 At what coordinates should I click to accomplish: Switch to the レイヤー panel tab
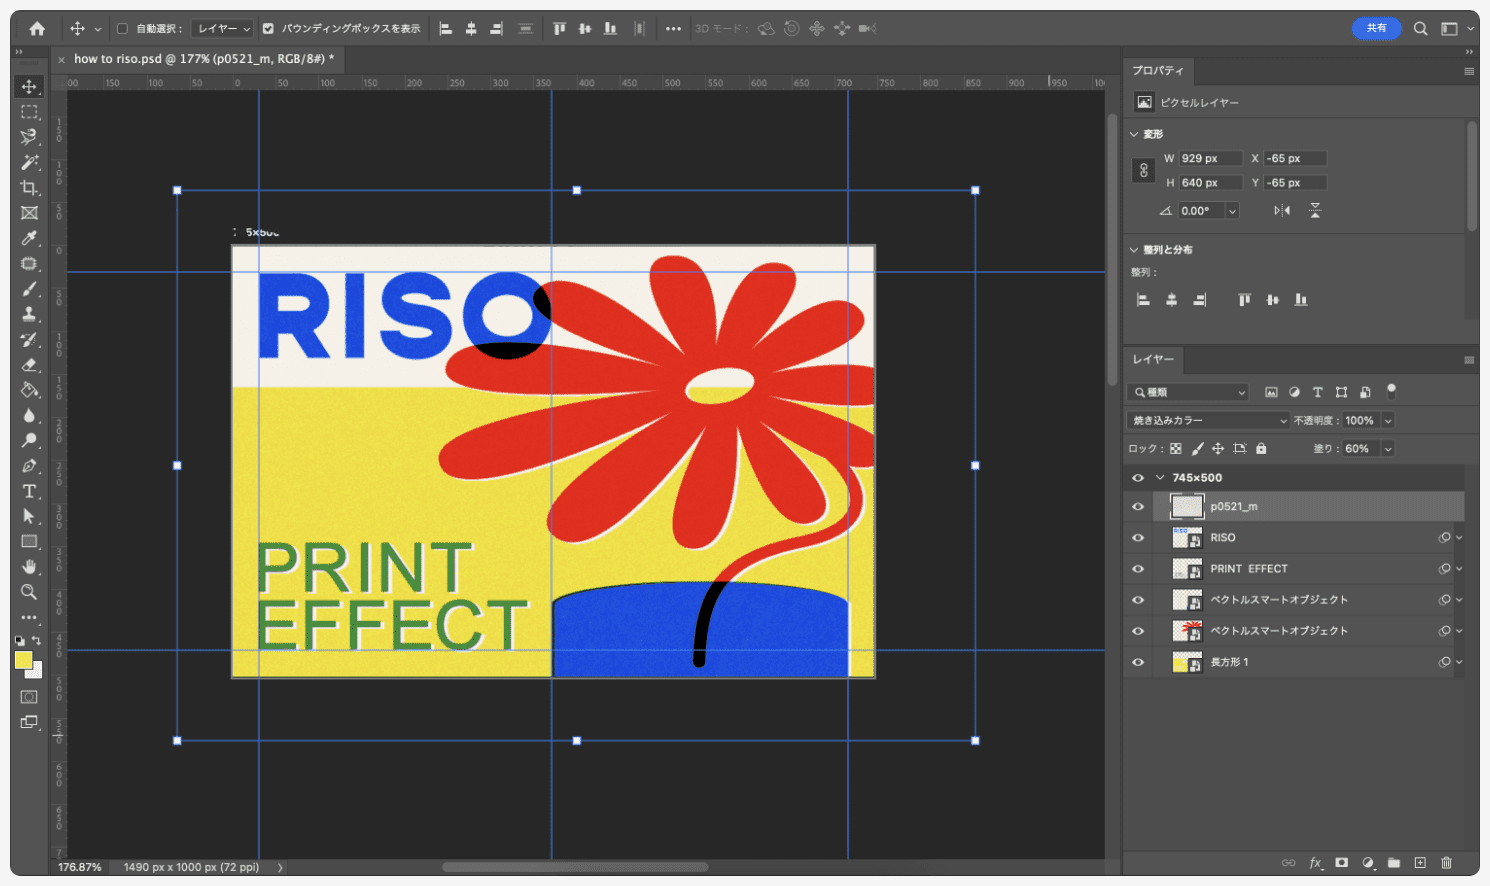click(1153, 359)
